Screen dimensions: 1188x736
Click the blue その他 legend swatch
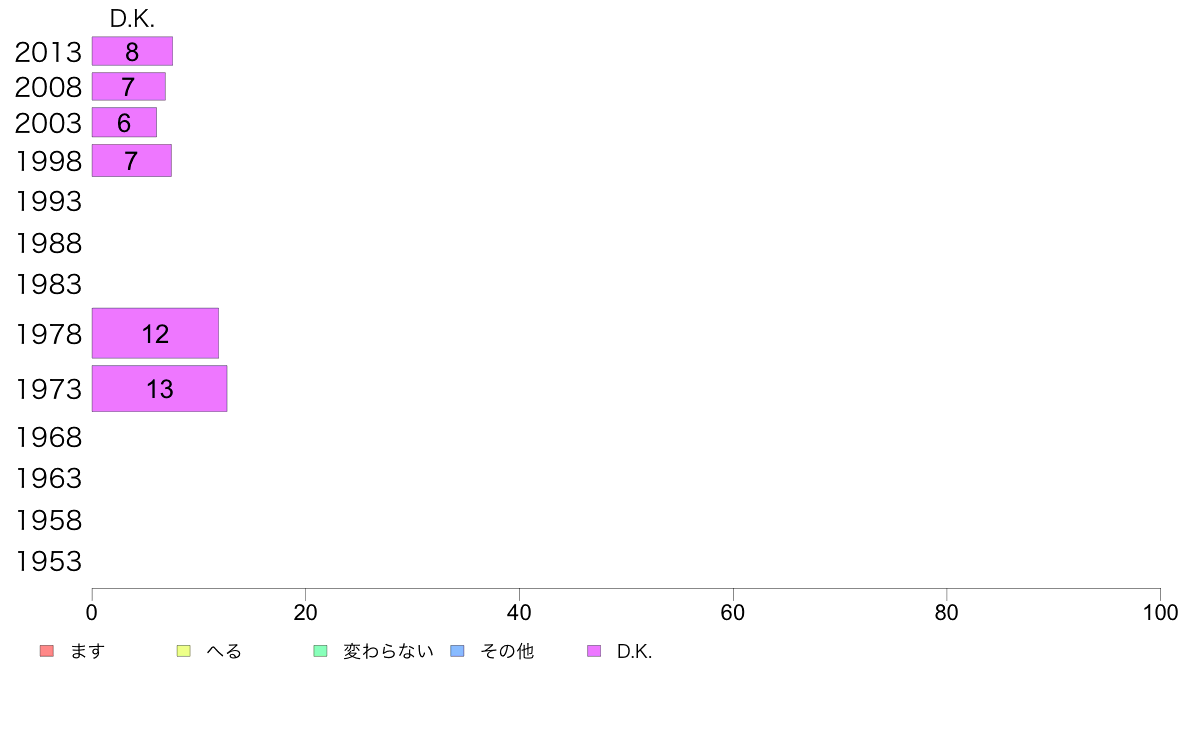pos(458,651)
